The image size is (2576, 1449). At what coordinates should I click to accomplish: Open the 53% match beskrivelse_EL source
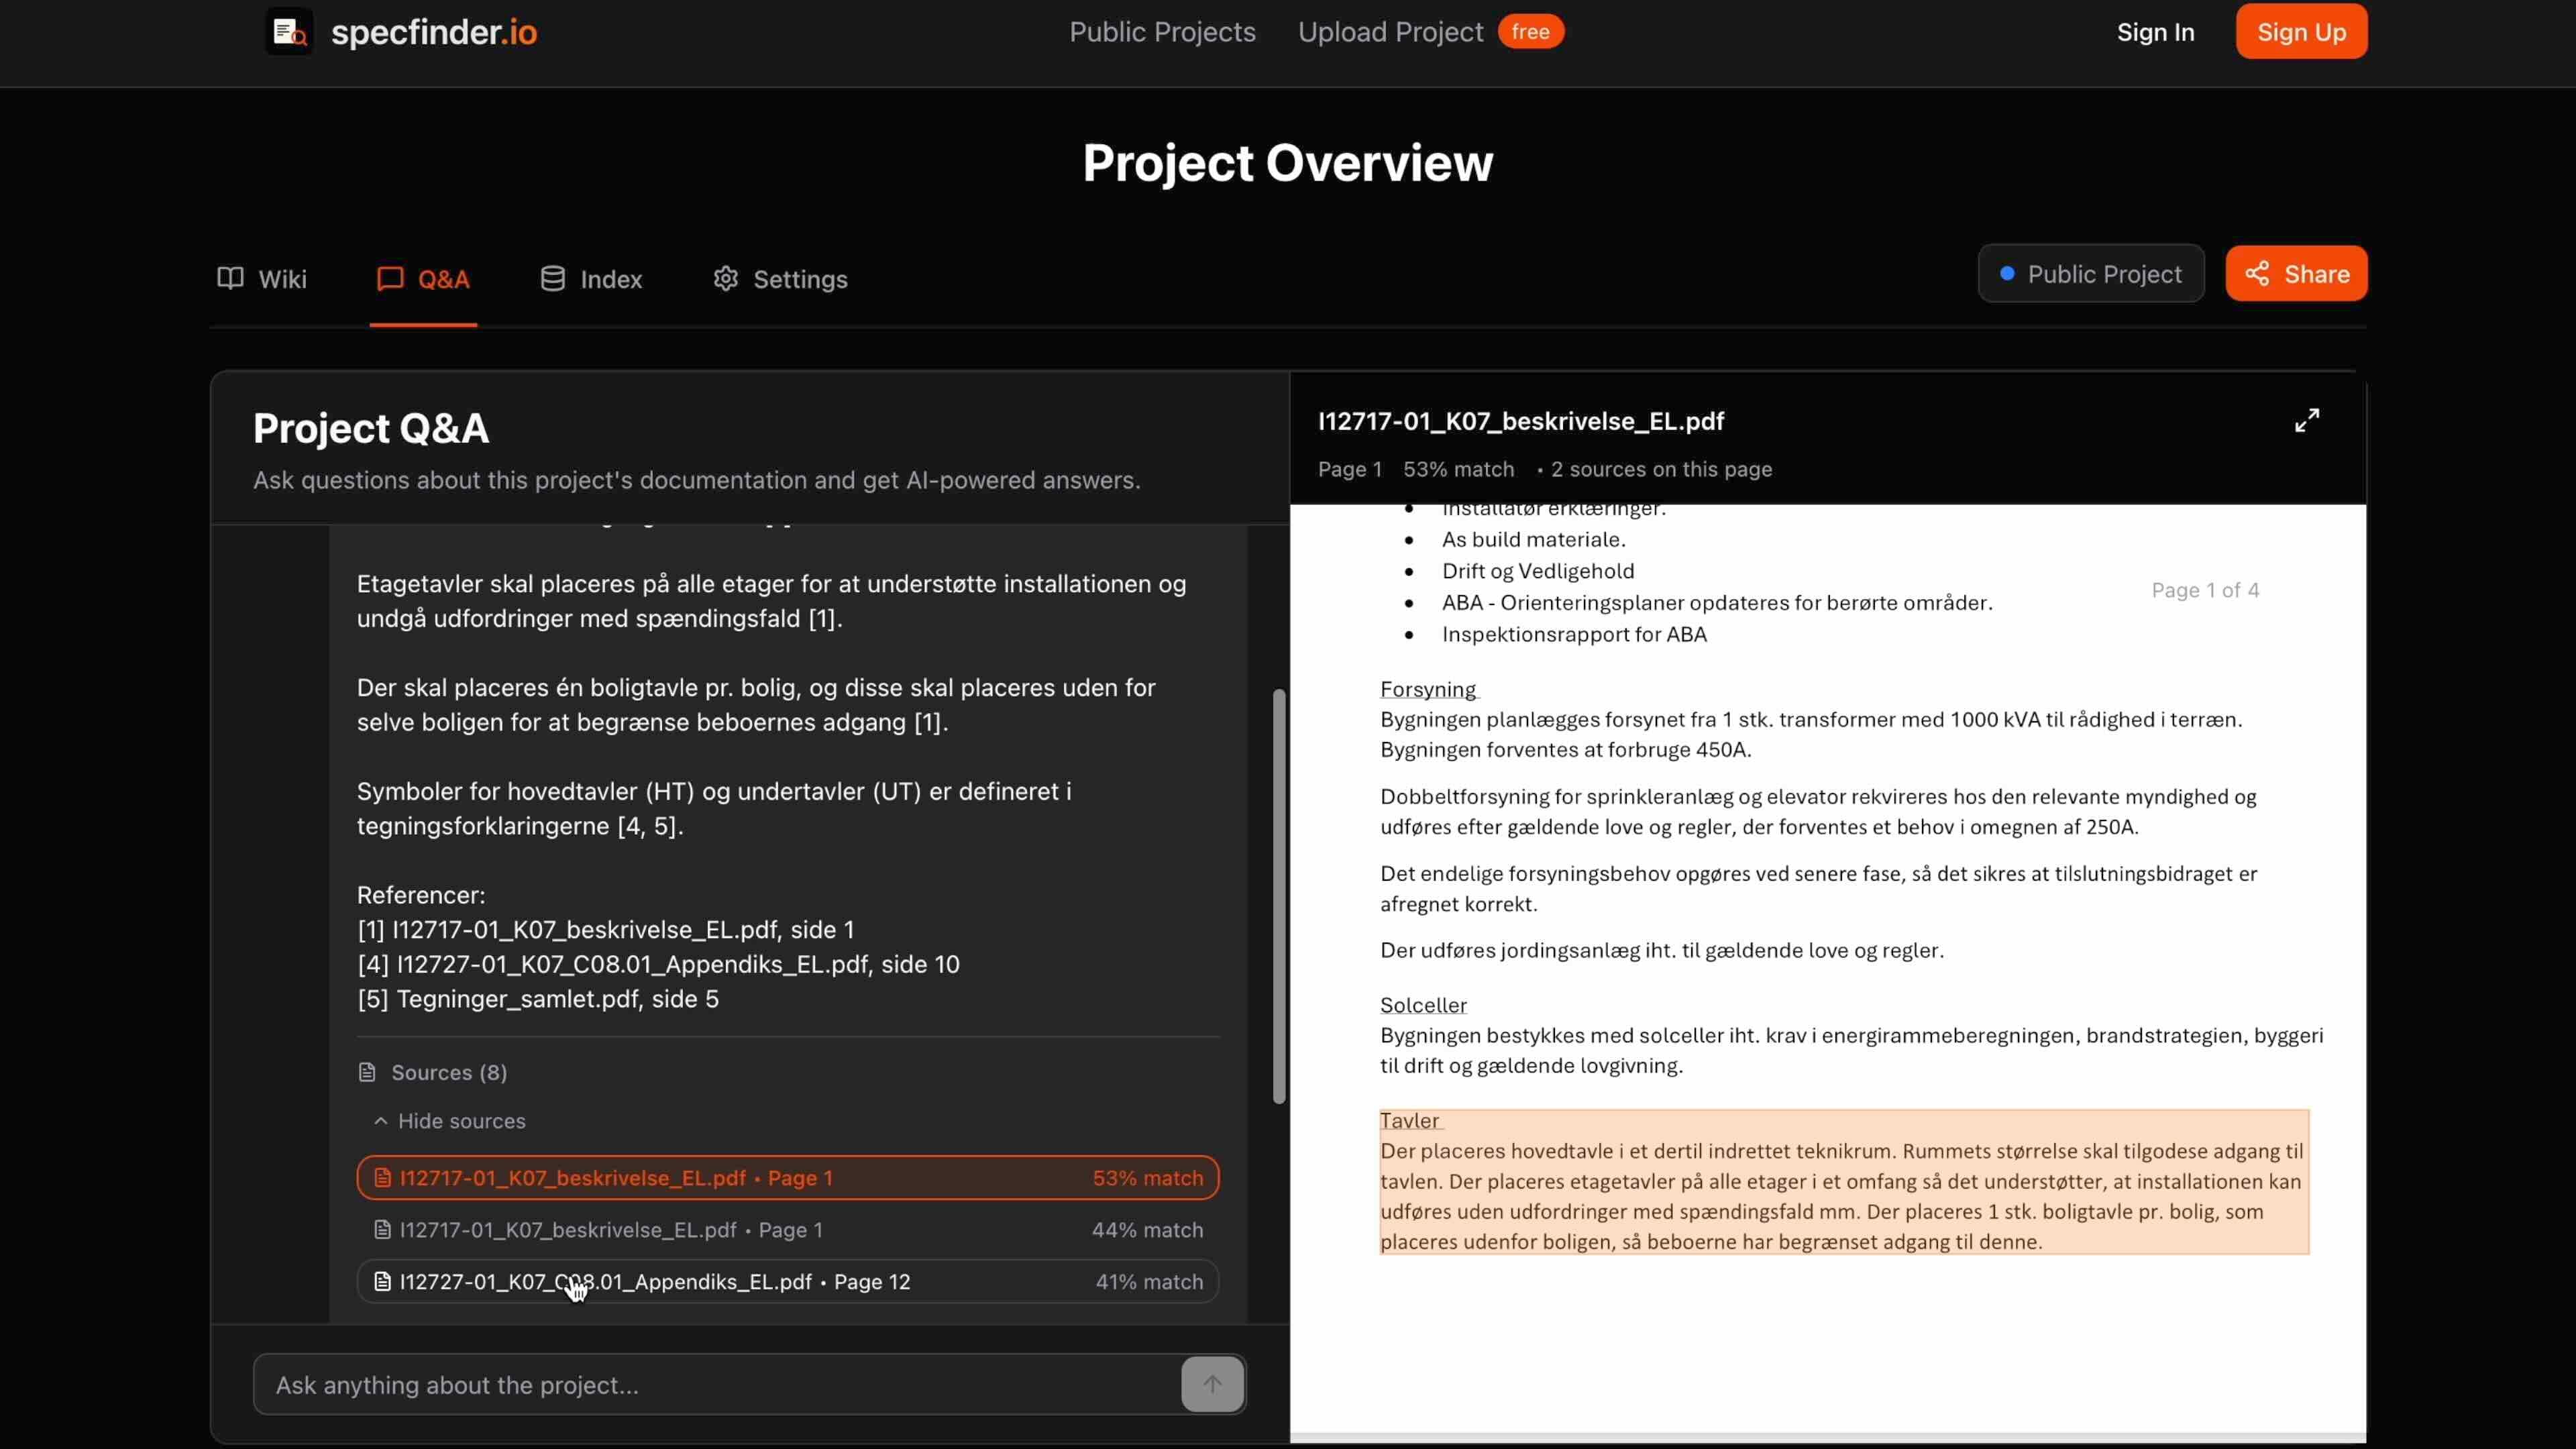(787, 1178)
